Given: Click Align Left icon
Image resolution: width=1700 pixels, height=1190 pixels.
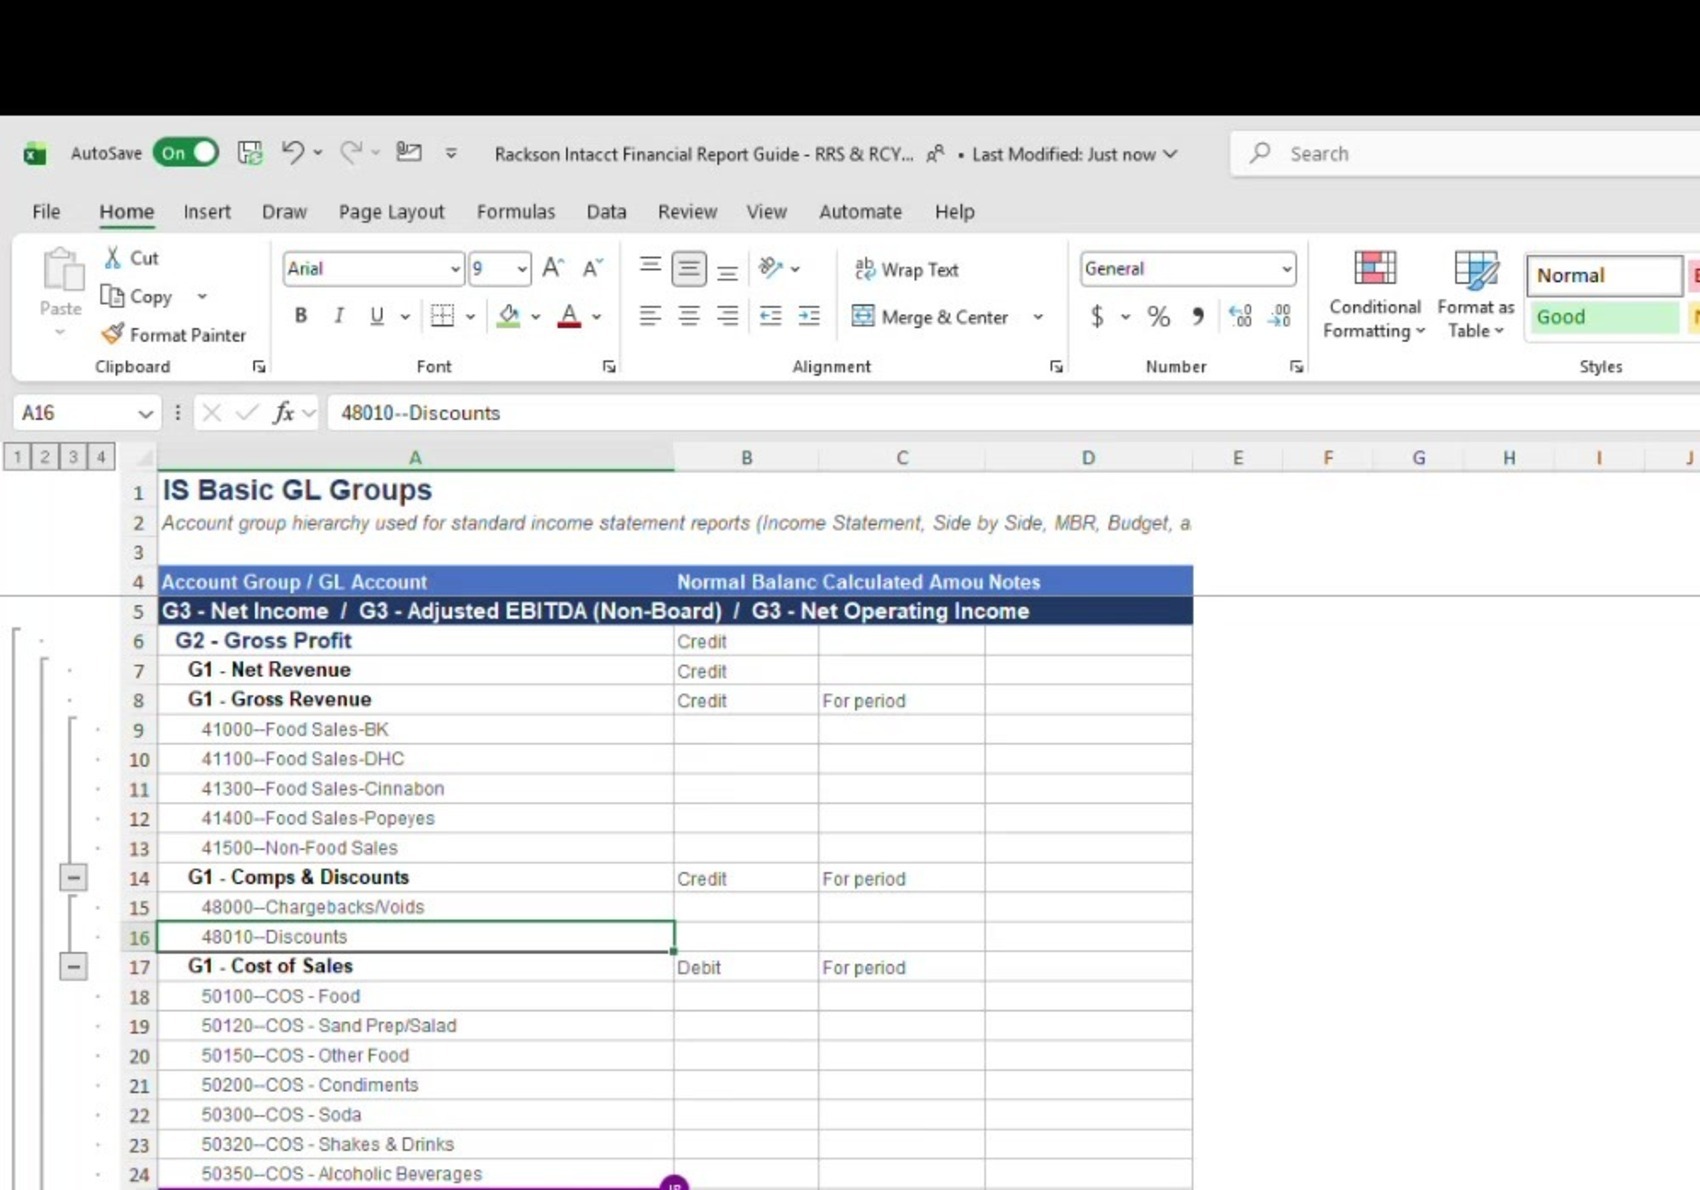Looking at the screenshot, I should (x=650, y=316).
